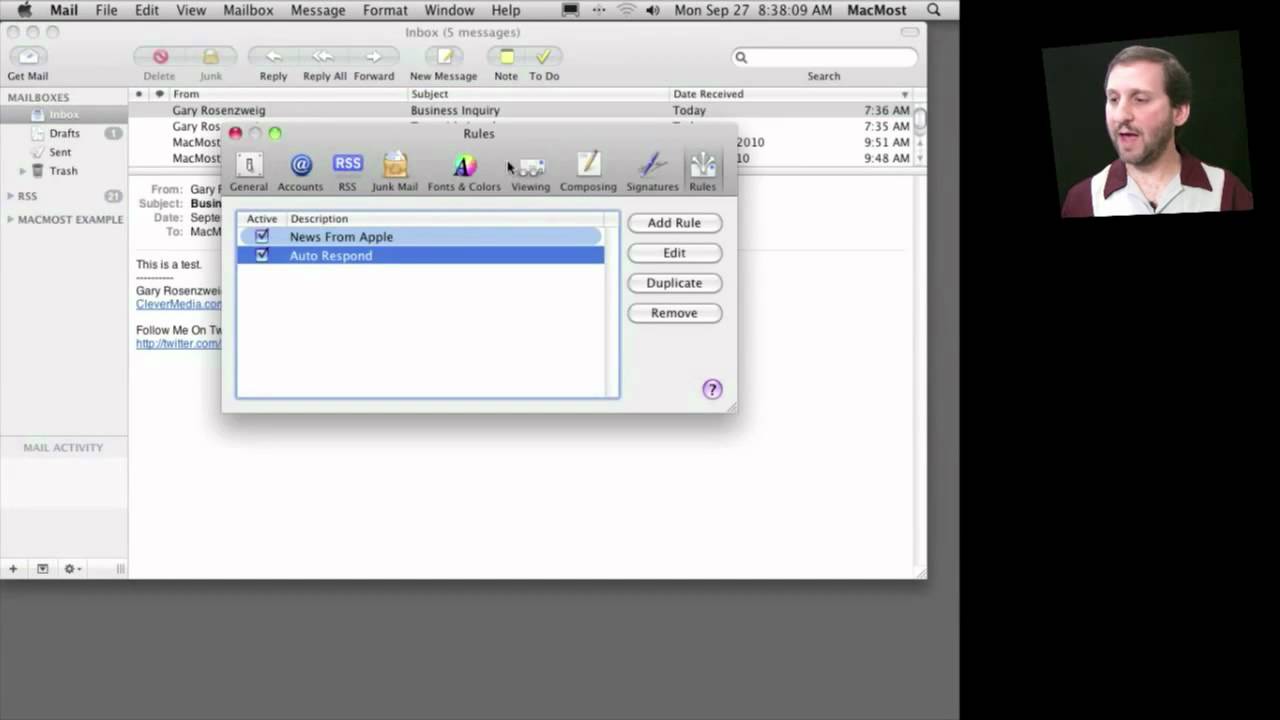The height and width of the screenshot is (720, 1280).
Task: Uncheck the News From Apple rule
Action: click(x=262, y=237)
